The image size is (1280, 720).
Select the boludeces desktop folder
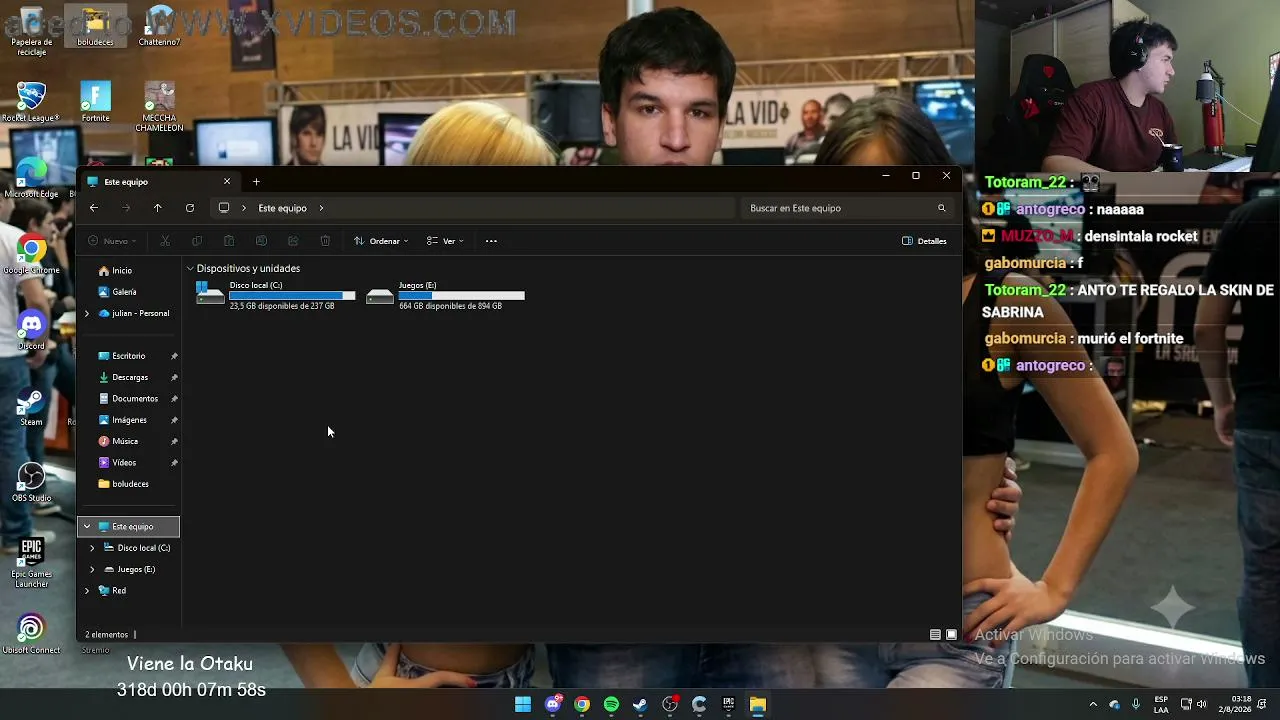(96, 27)
